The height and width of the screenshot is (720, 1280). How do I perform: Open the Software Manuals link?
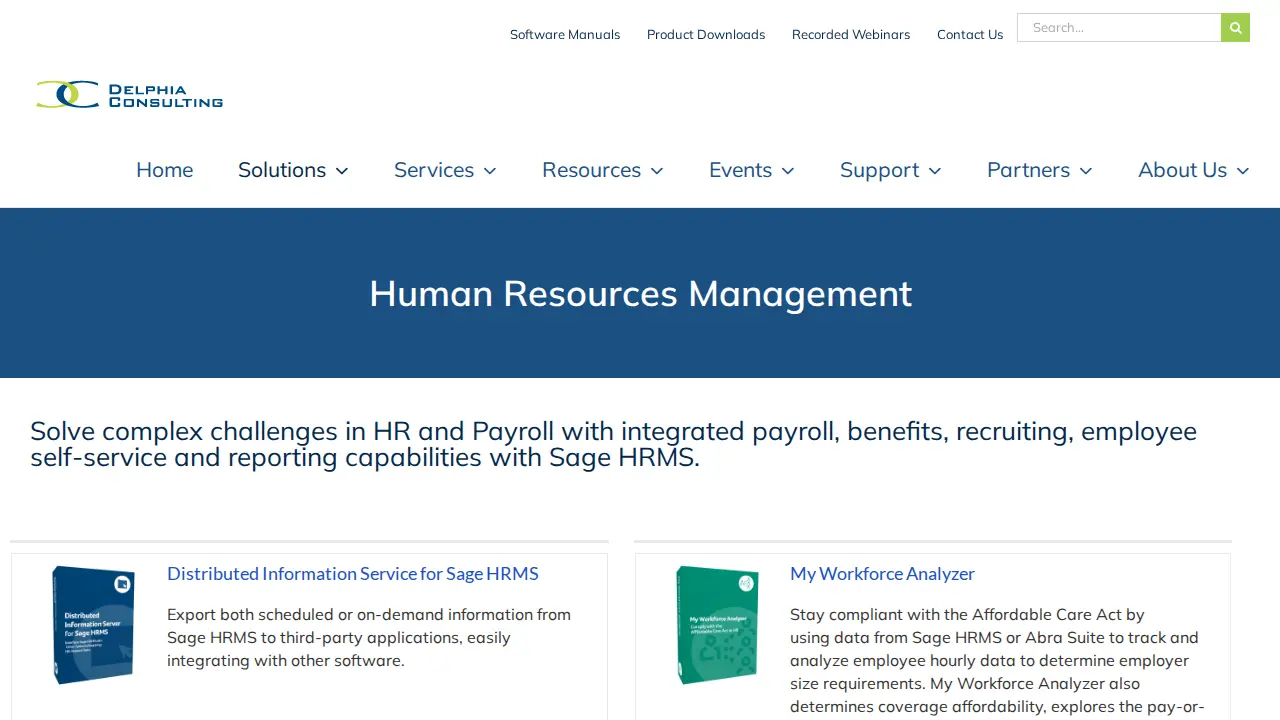click(x=565, y=35)
